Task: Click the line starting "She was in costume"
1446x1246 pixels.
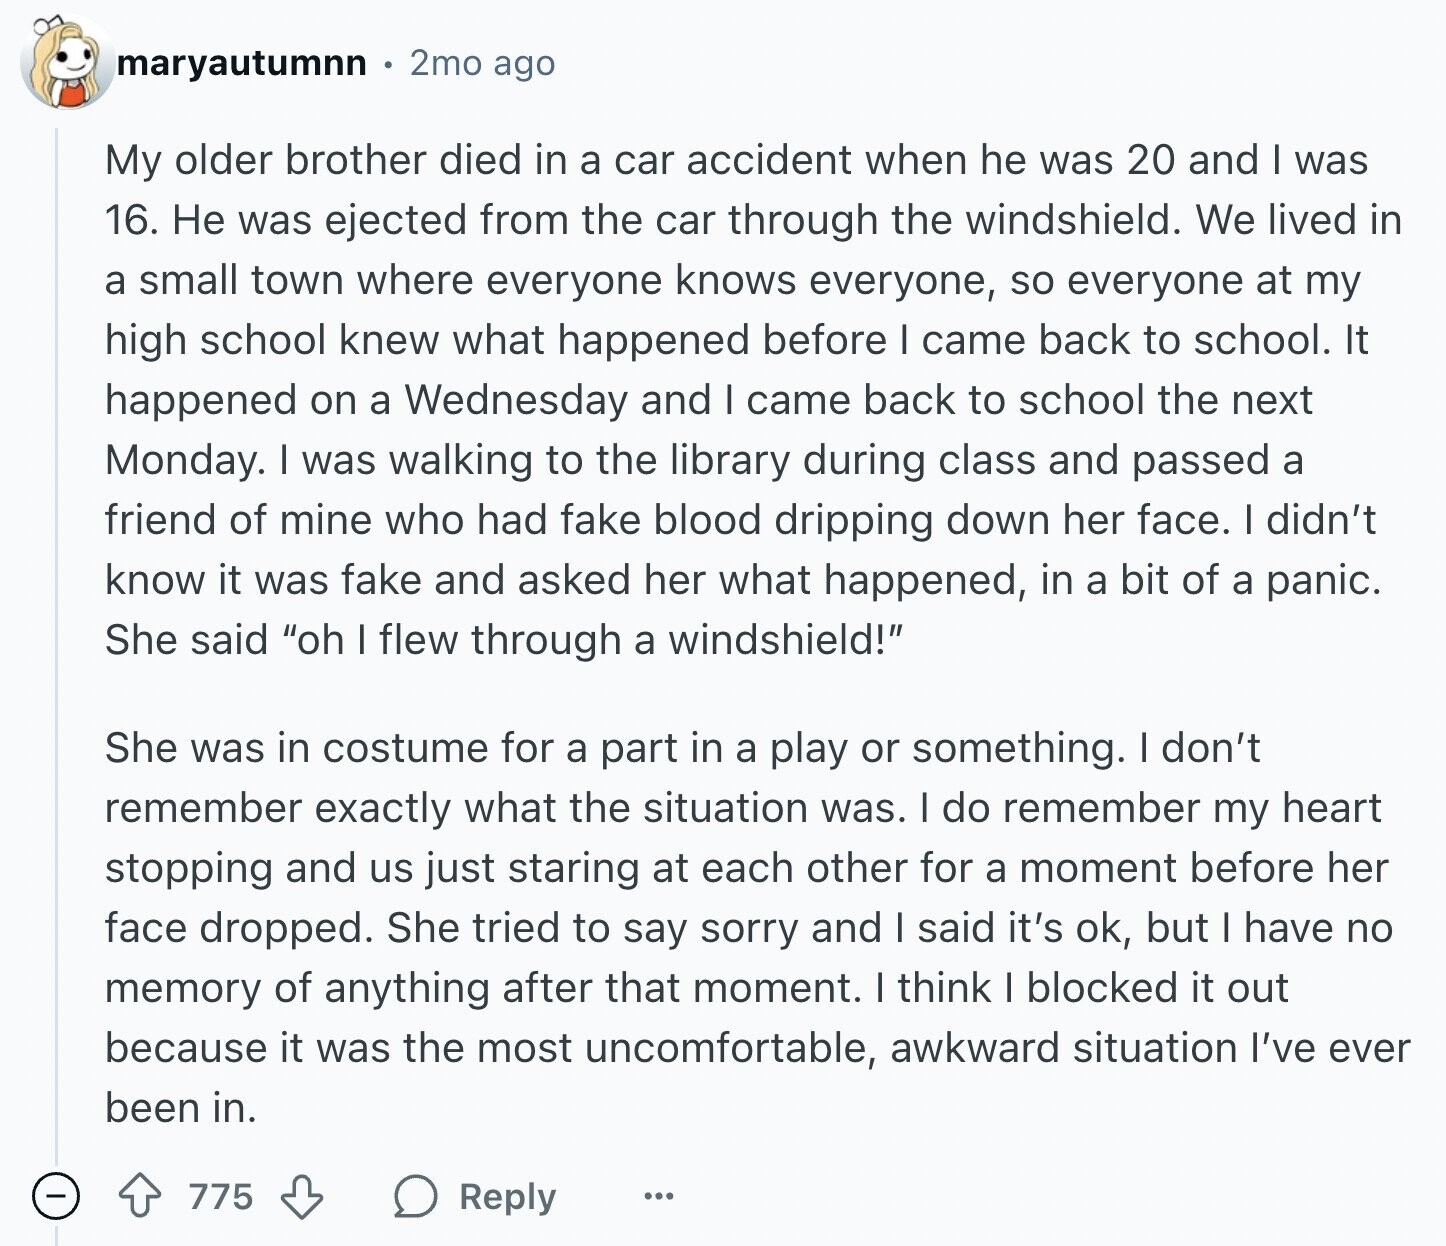Action: tap(682, 748)
